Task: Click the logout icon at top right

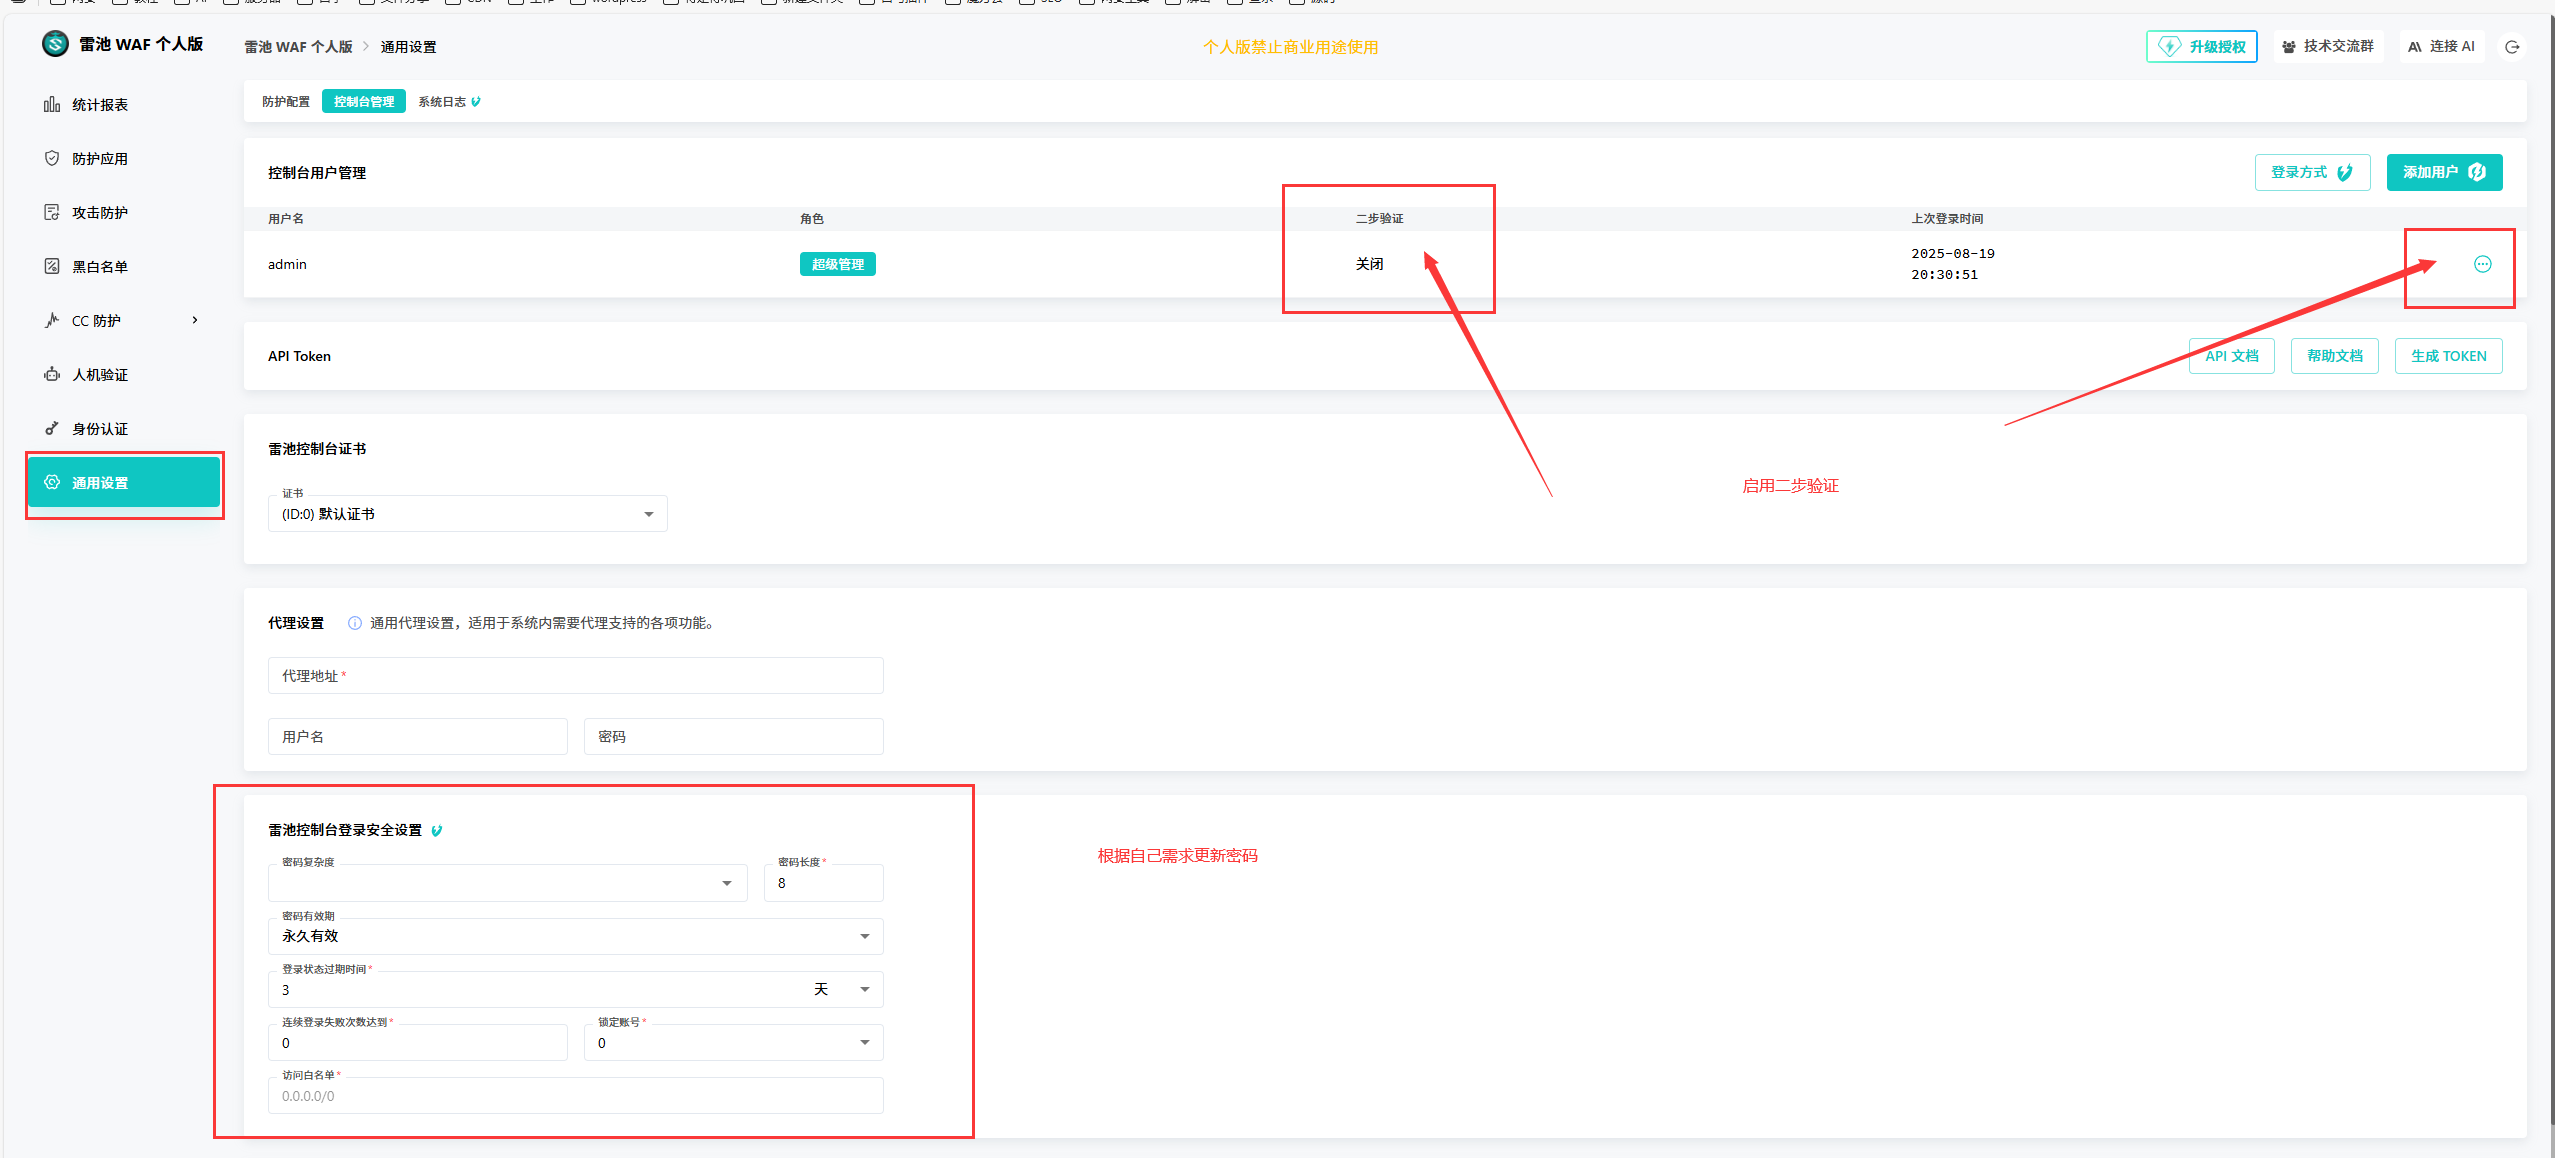Action: [2511, 47]
